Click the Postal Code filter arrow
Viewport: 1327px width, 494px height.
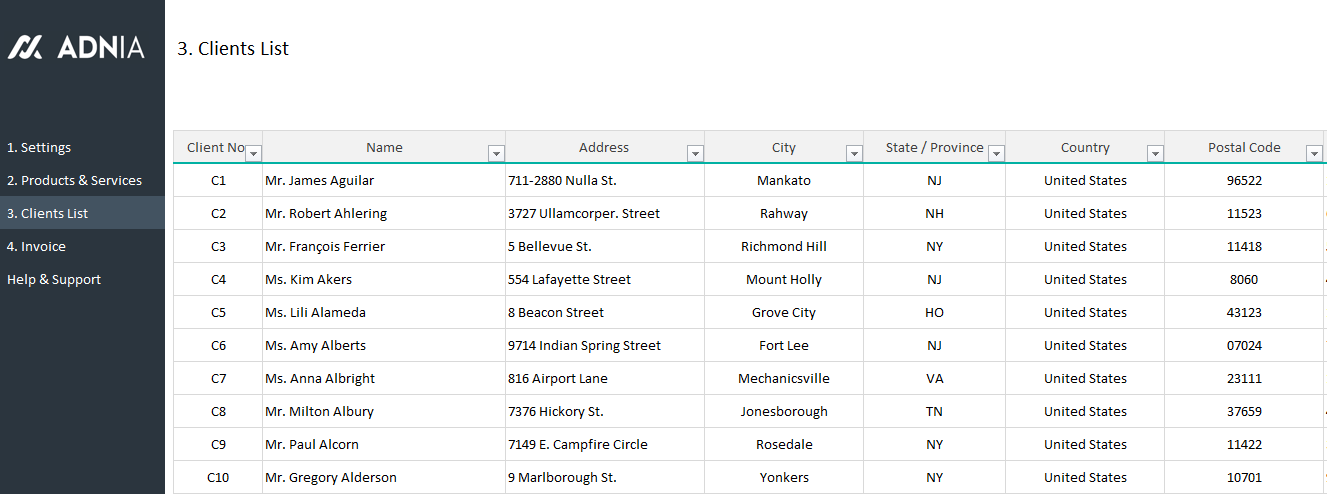pyautogui.click(x=1314, y=153)
